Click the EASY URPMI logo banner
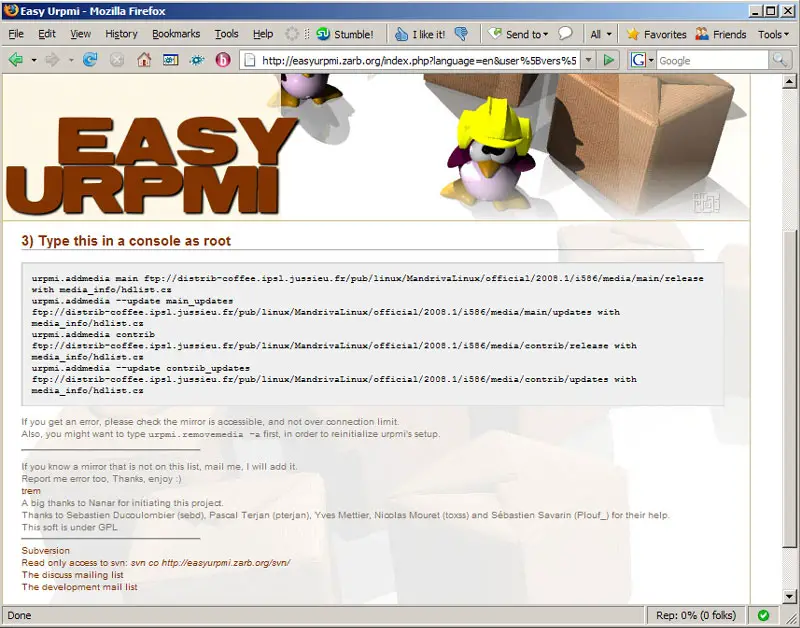800x628 pixels. click(x=151, y=164)
